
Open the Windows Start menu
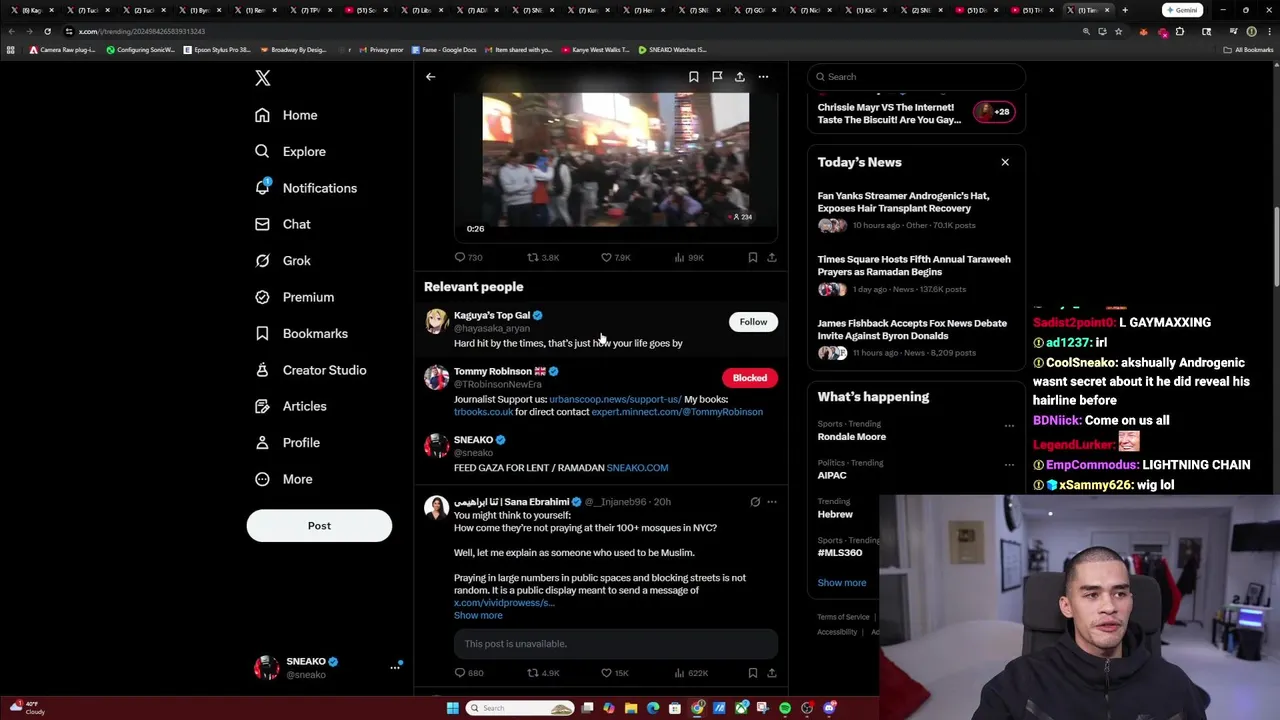click(x=452, y=708)
